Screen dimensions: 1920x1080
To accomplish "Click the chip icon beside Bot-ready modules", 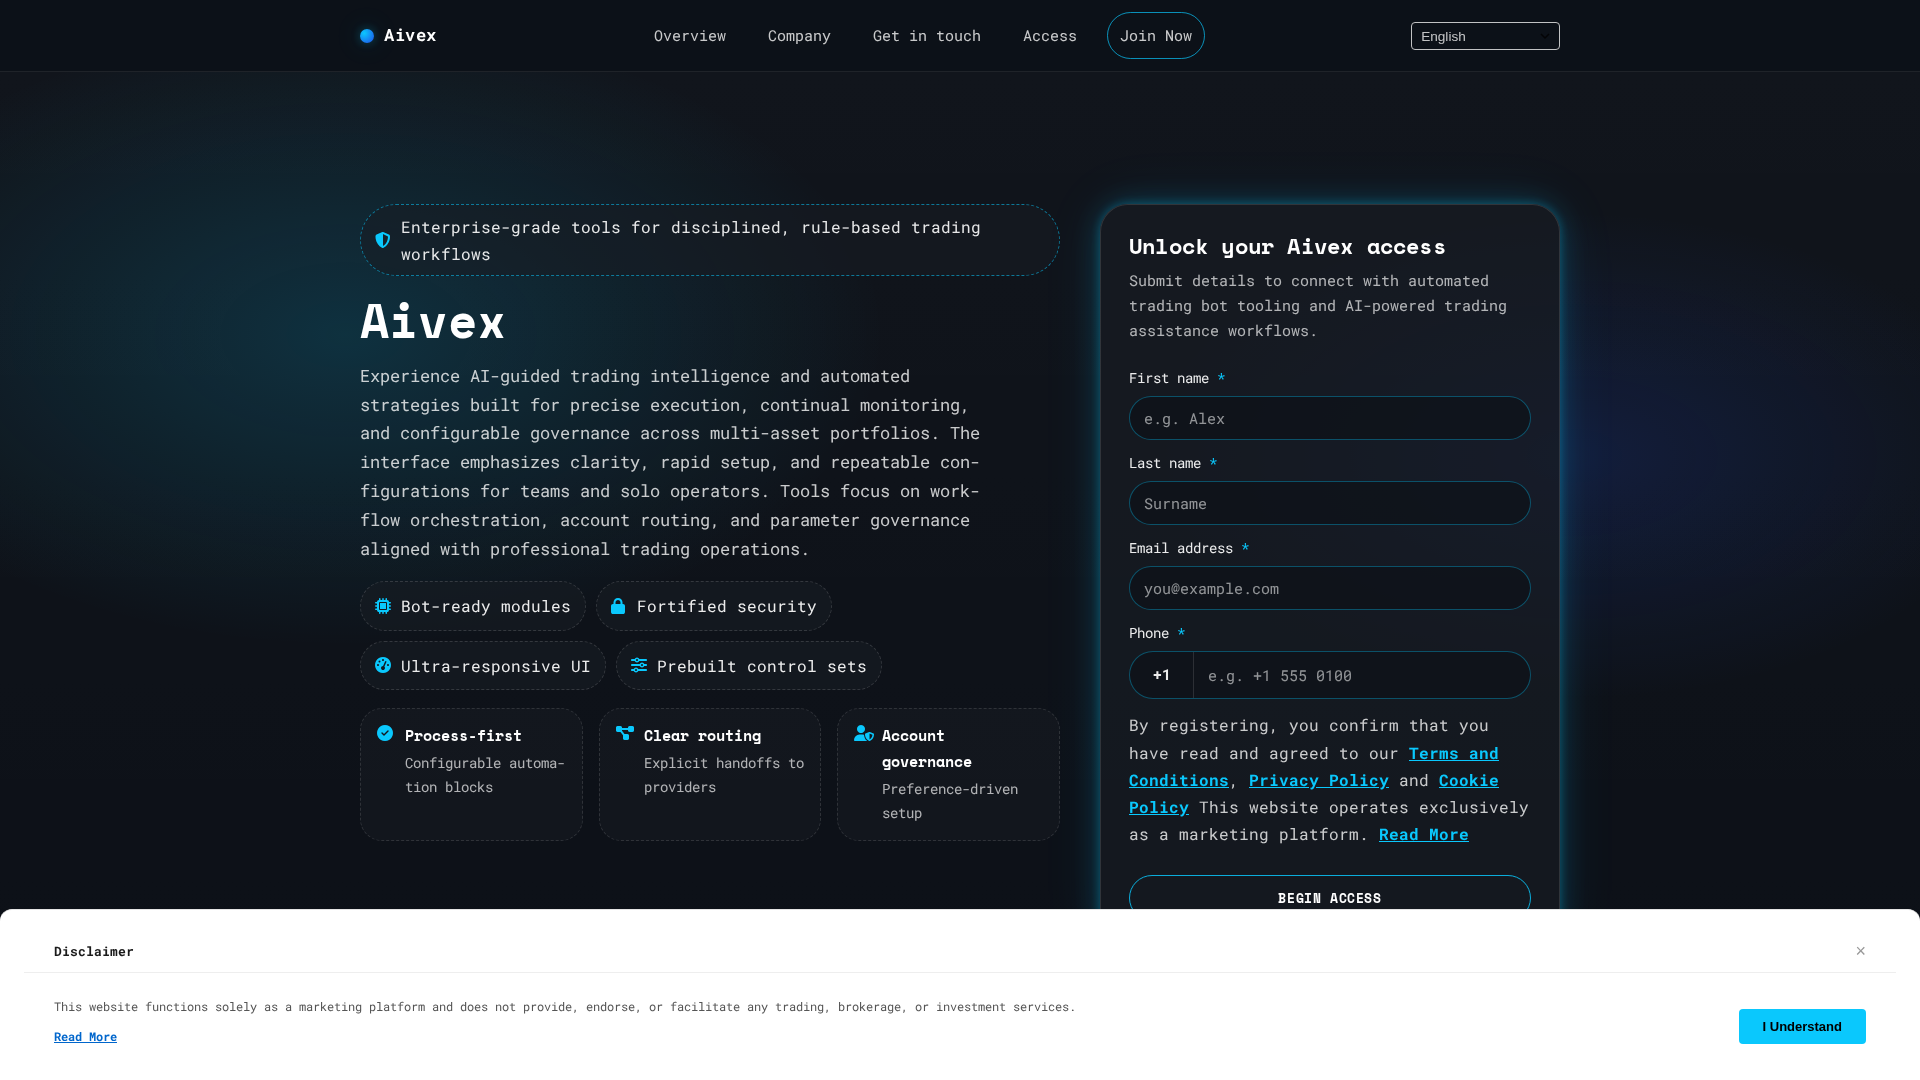I will (383, 606).
